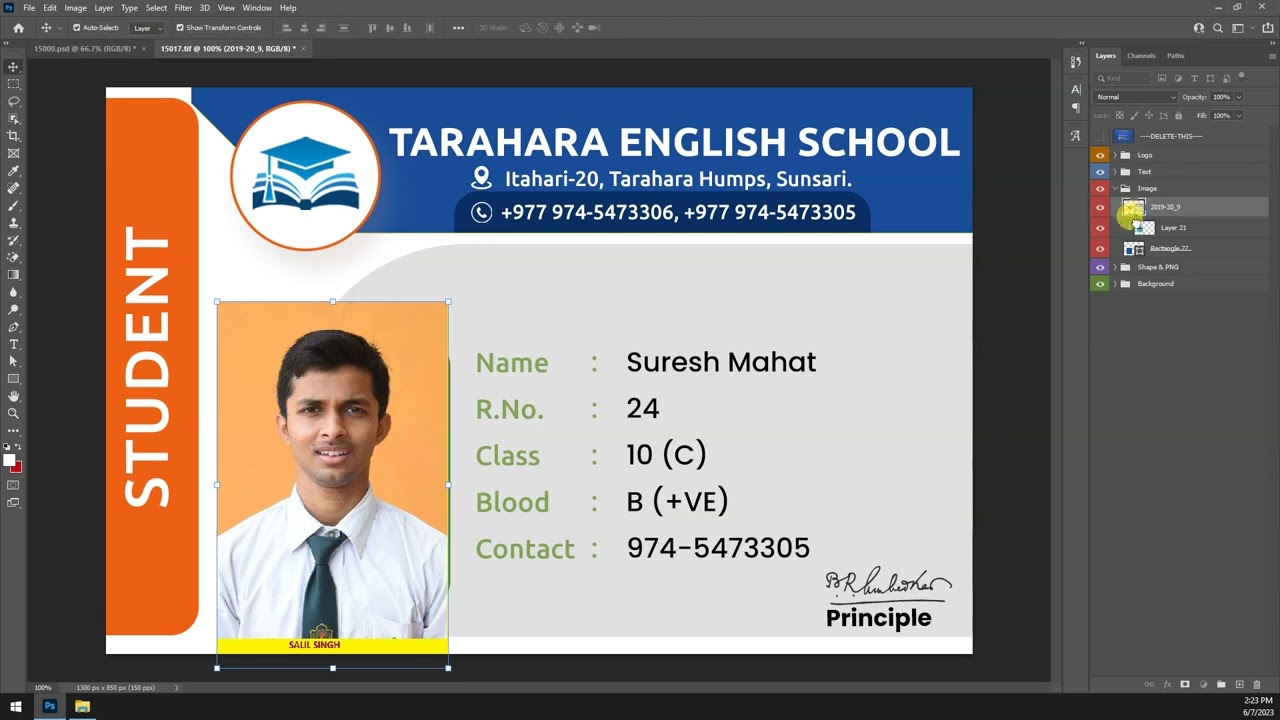Select the Horizontal Type tool

[13, 344]
